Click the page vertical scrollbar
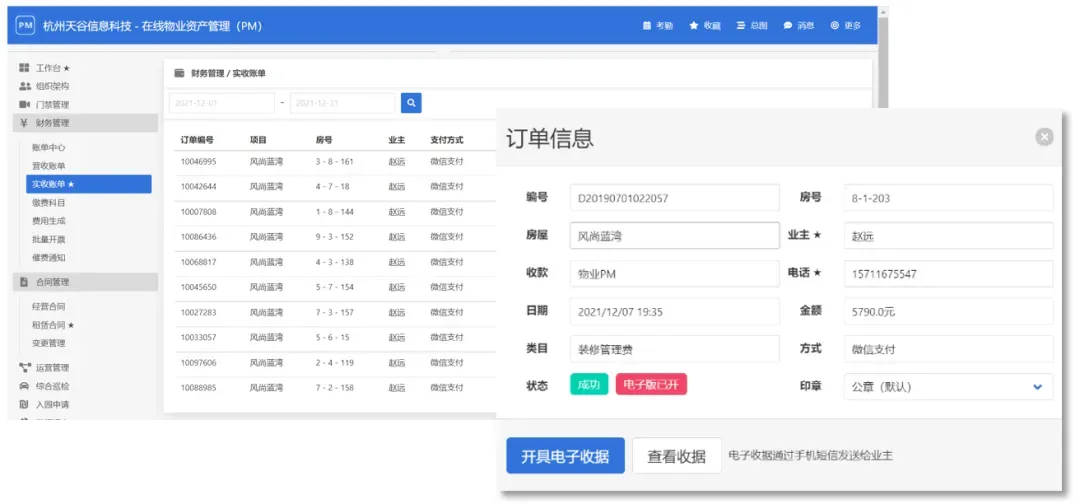 883,62
